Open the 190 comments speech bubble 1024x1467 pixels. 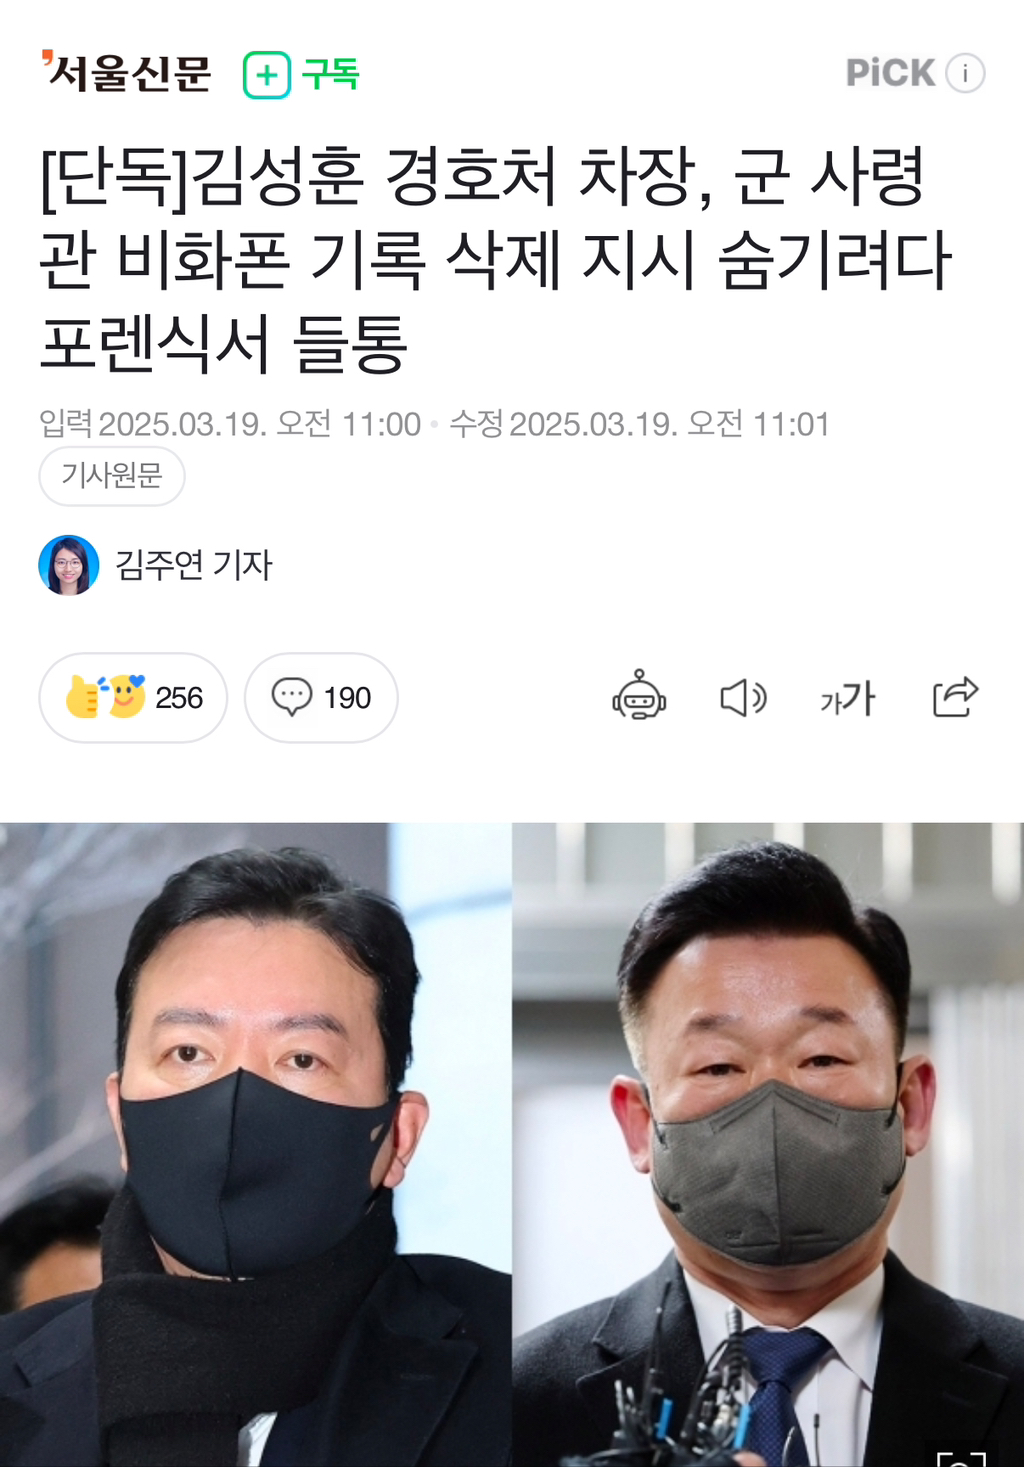321,697
